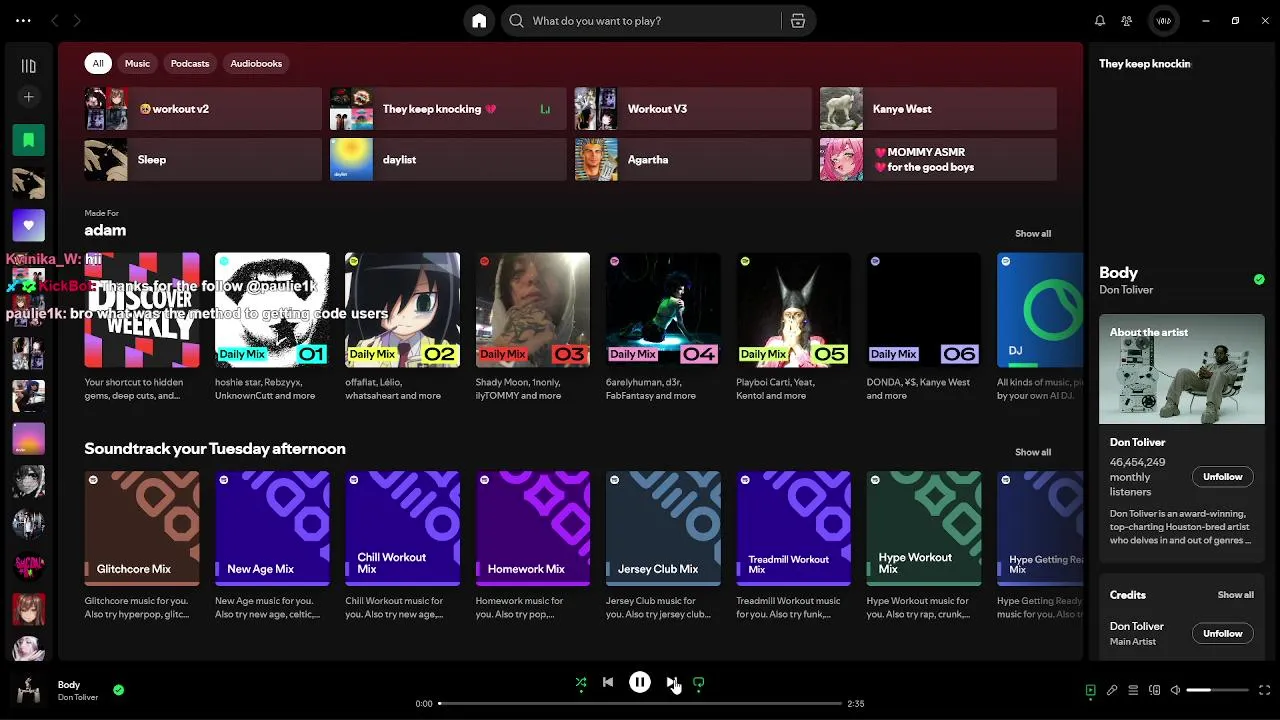
Task: Open the three-dot app menu
Action: (x=23, y=20)
